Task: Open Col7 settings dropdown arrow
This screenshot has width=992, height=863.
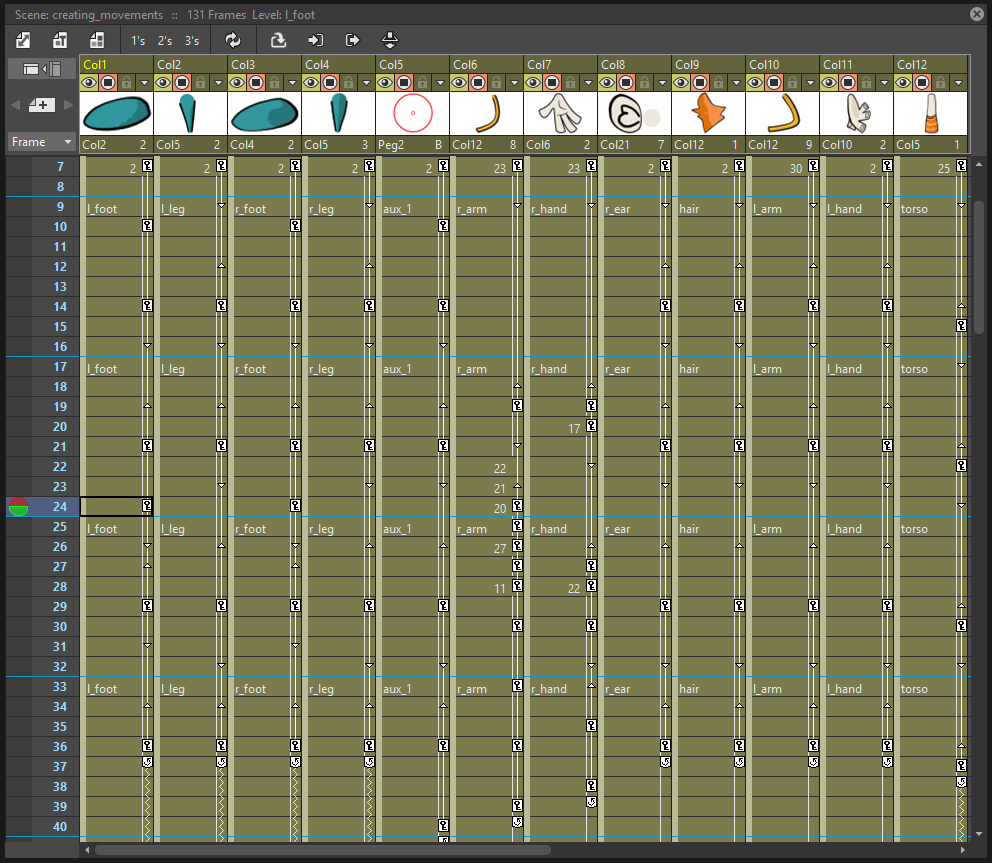Action: point(588,83)
